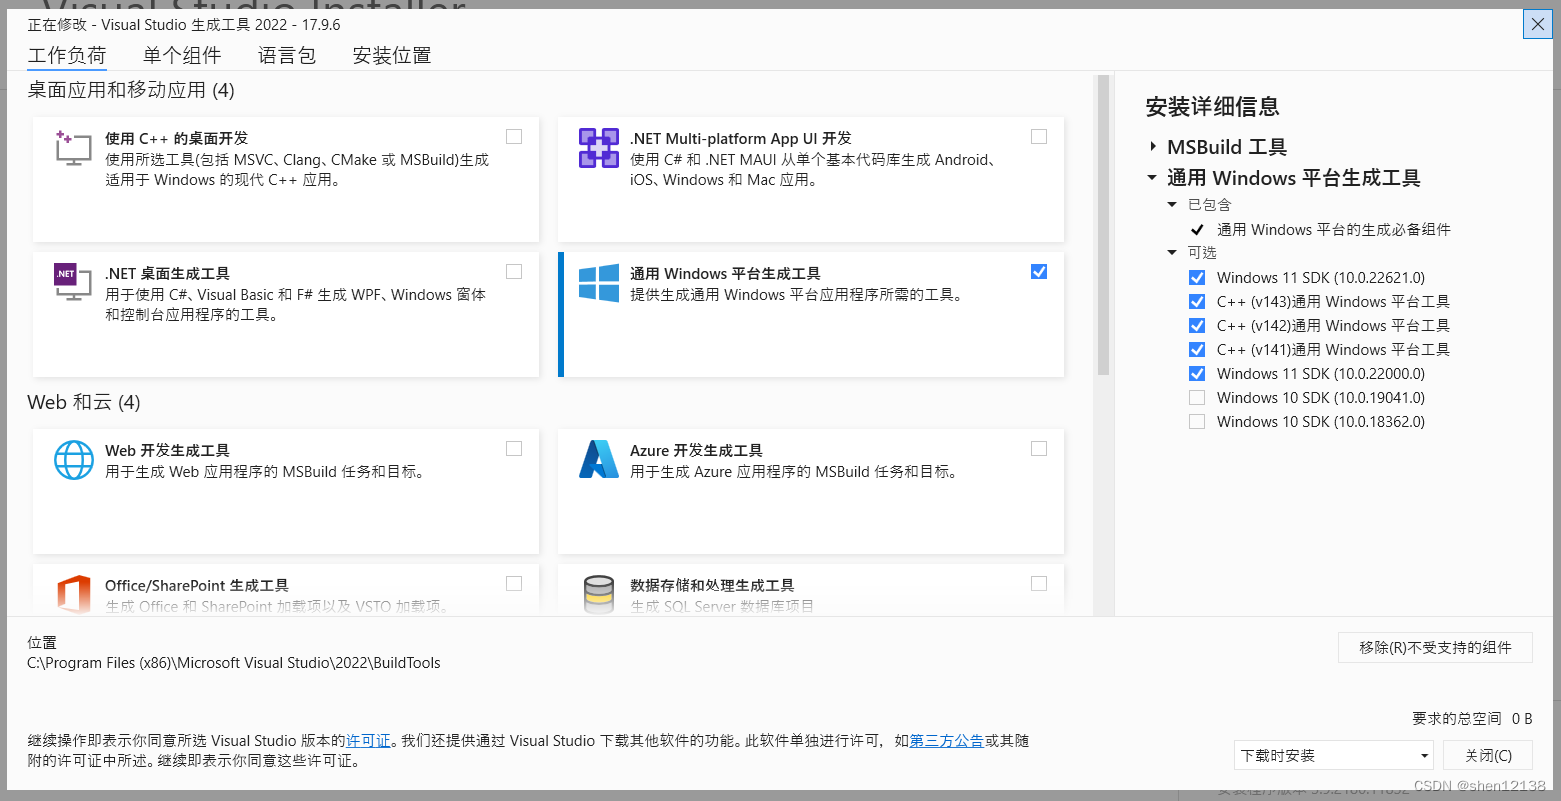Switch to the 语言包 tab
The width and height of the screenshot is (1561, 801).
(x=287, y=55)
